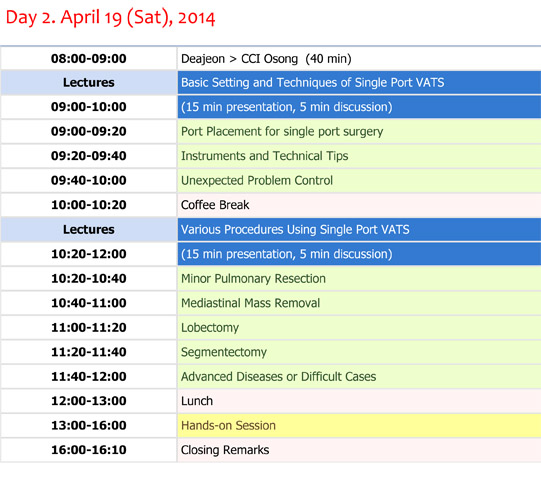Click the yellow Hands-on Session cell
This screenshot has height=477, width=541.
tap(359, 425)
